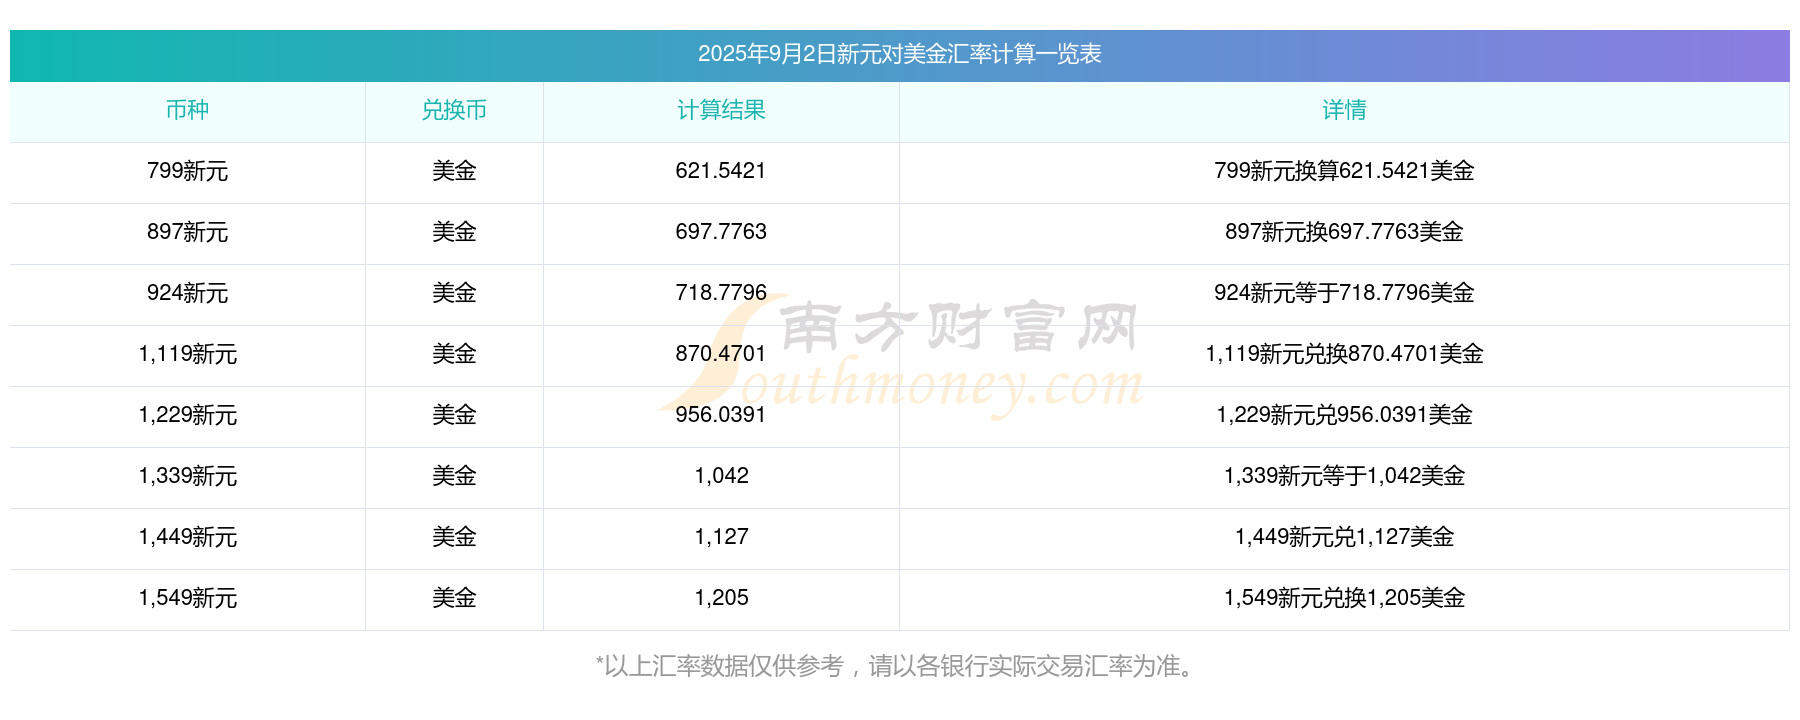This screenshot has height=720, width=1800.
Task: Click the result value 697.7763
Action: 721,232
